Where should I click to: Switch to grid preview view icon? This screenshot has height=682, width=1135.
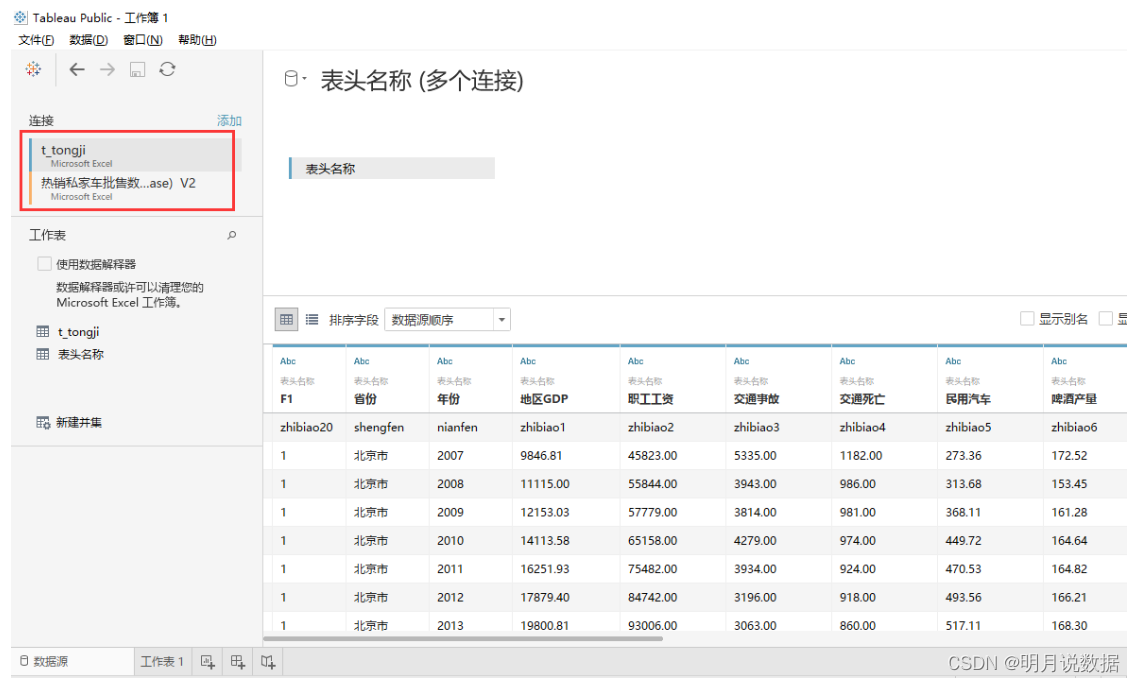287,319
